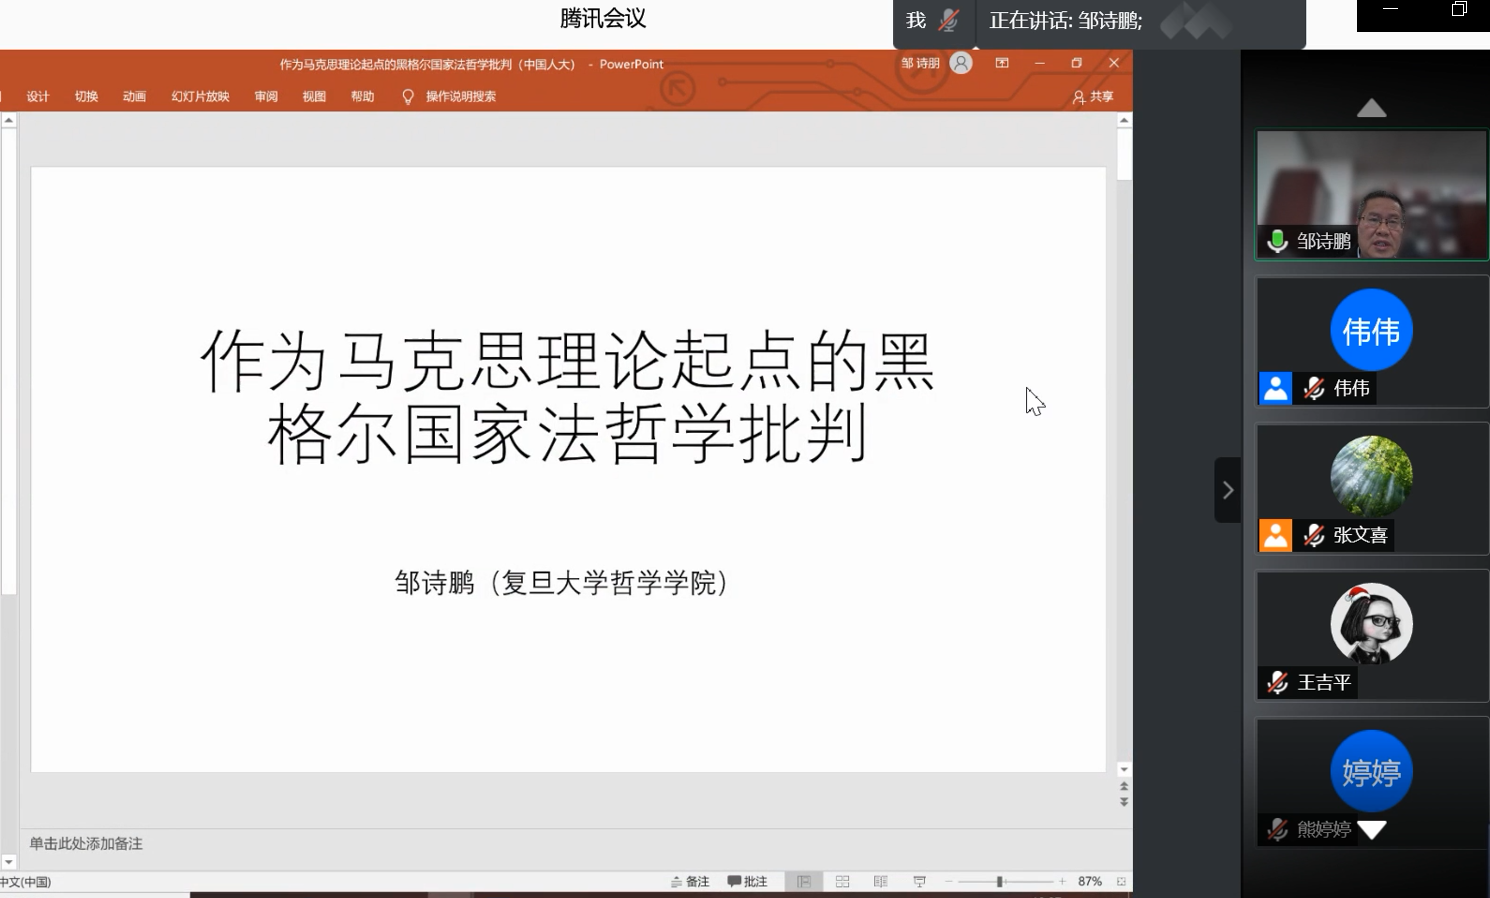This screenshot has height=898, width=1490.
Task: Open Reading View using status bar icon
Action: (879, 881)
